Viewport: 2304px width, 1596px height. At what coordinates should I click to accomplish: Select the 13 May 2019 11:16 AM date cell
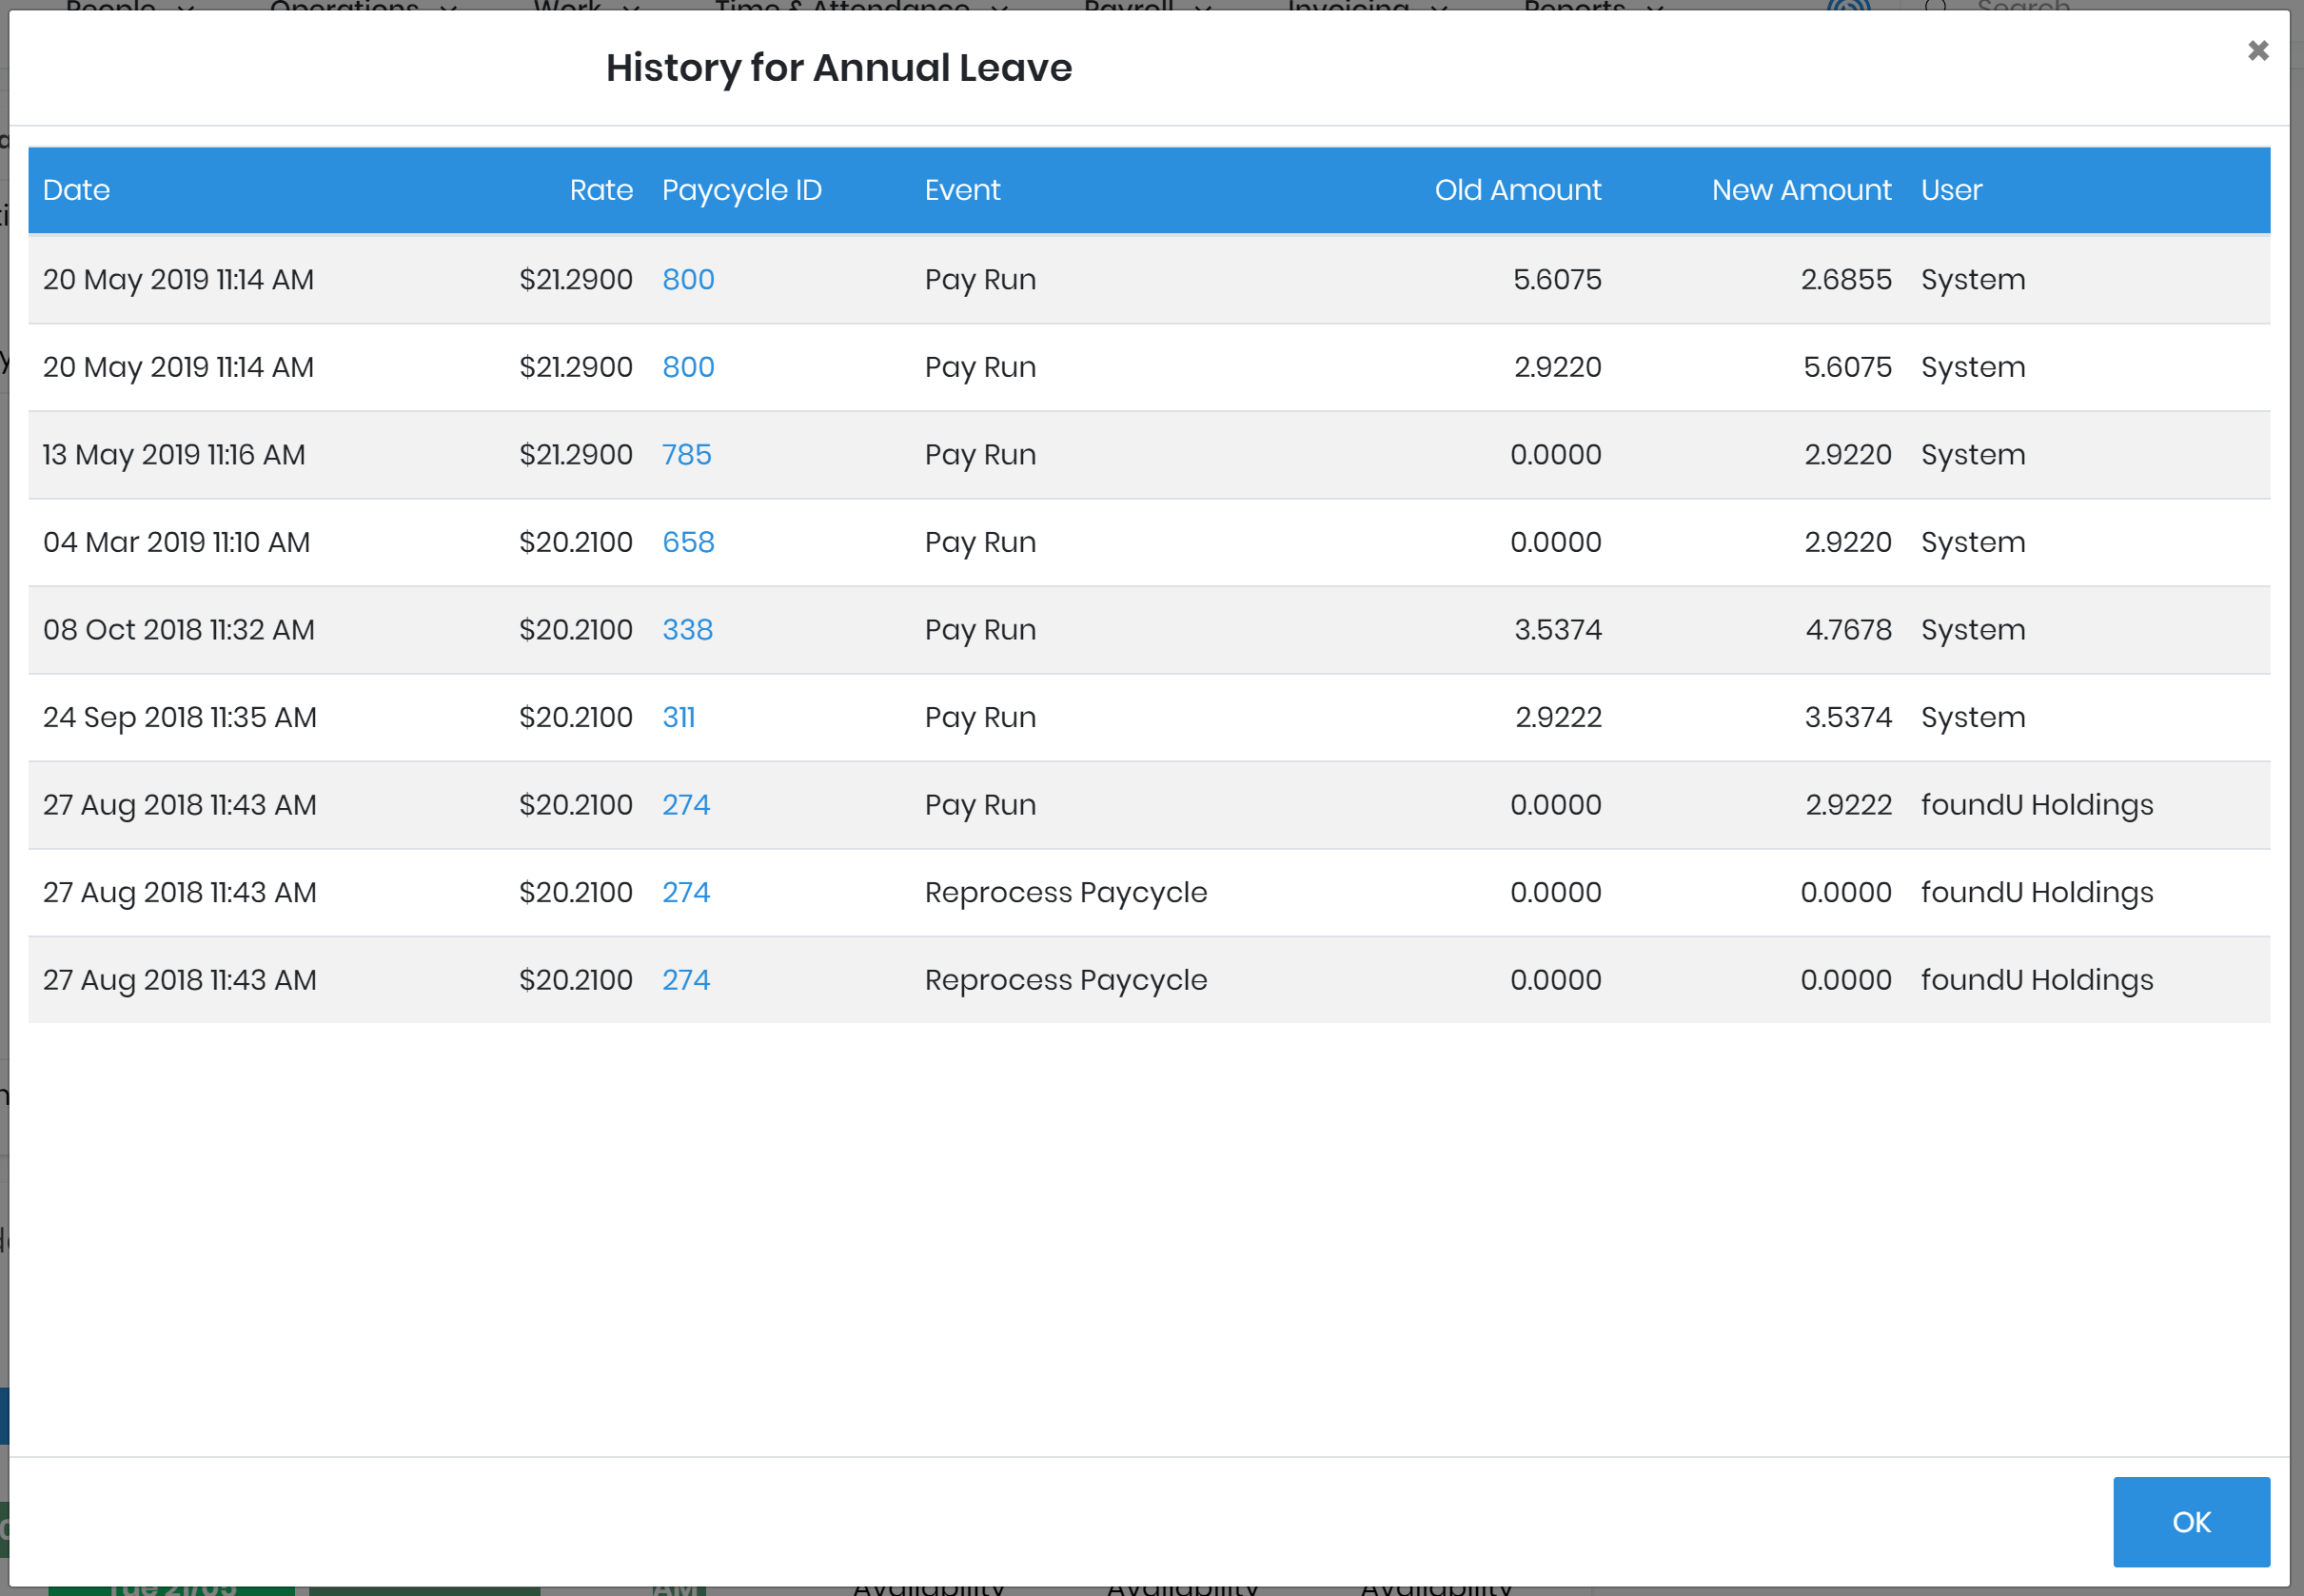174,455
